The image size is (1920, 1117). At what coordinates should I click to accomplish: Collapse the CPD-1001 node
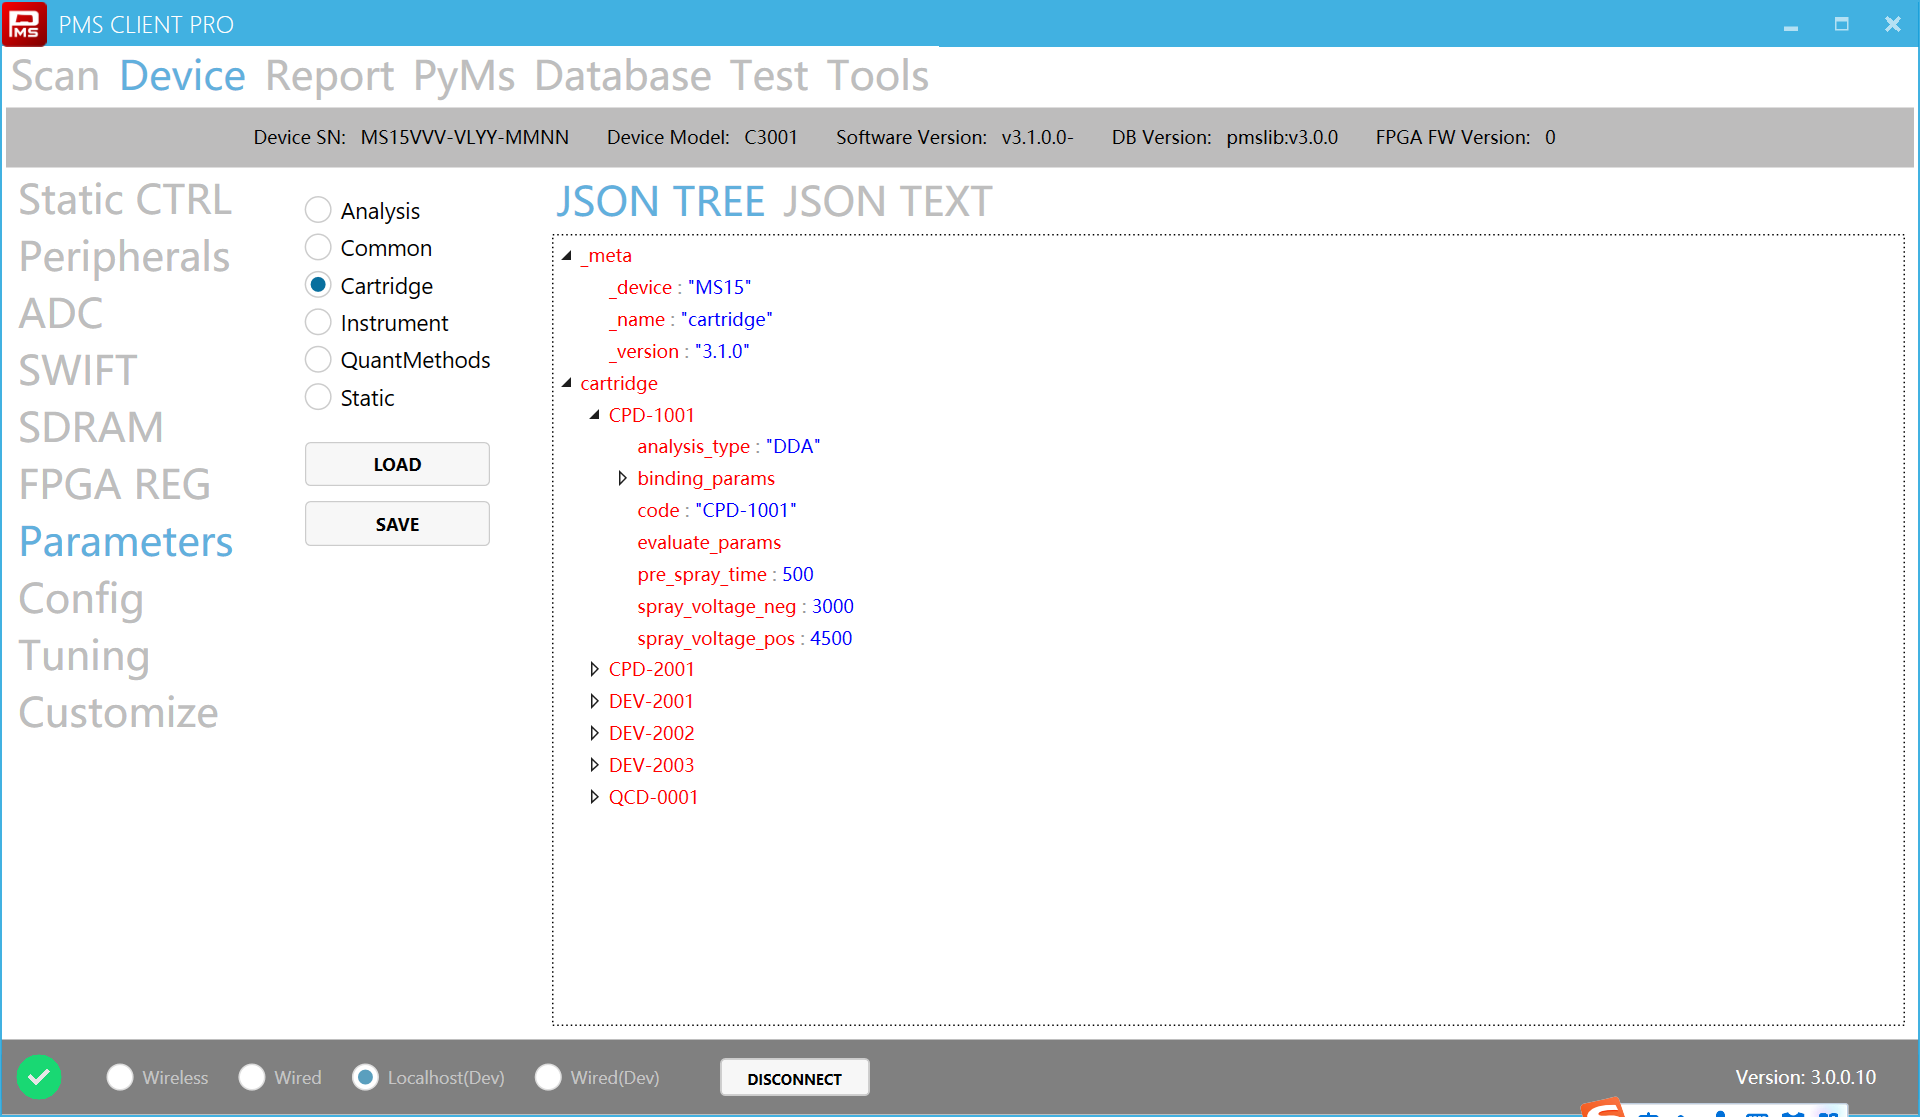point(595,415)
